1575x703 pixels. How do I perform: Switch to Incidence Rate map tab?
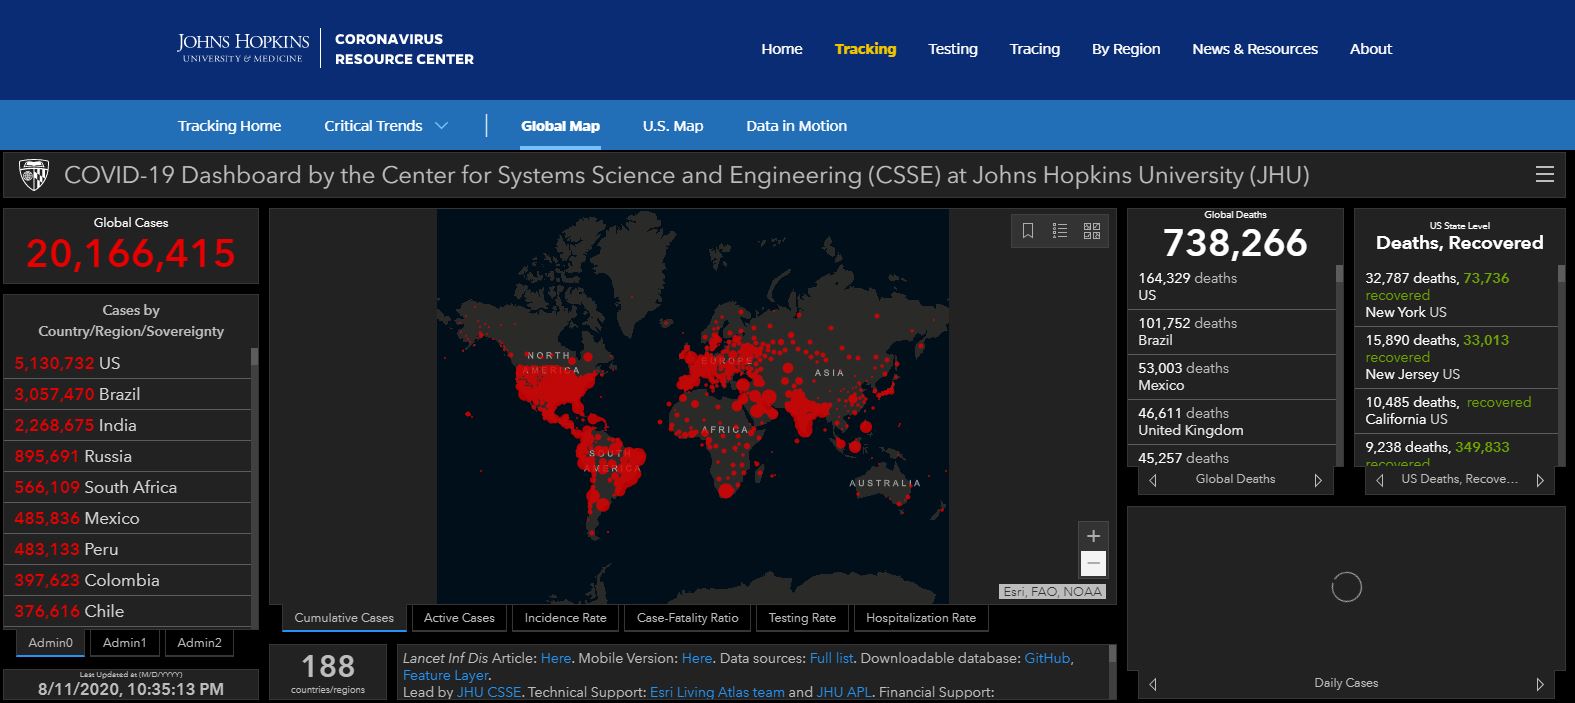(x=565, y=618)
